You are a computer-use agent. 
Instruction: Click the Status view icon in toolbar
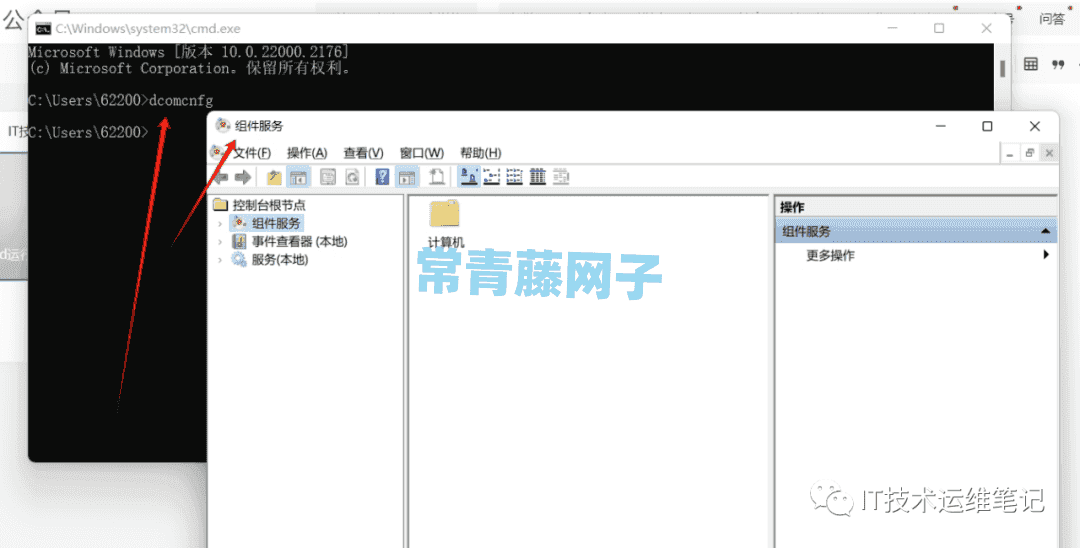click(x=561, y=177)
